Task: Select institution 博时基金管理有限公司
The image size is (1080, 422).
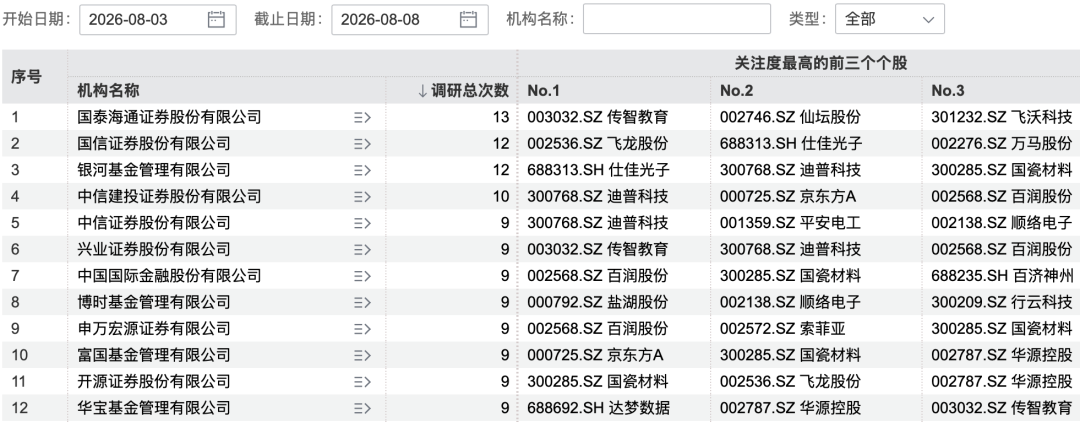Action: click(154, 302)
